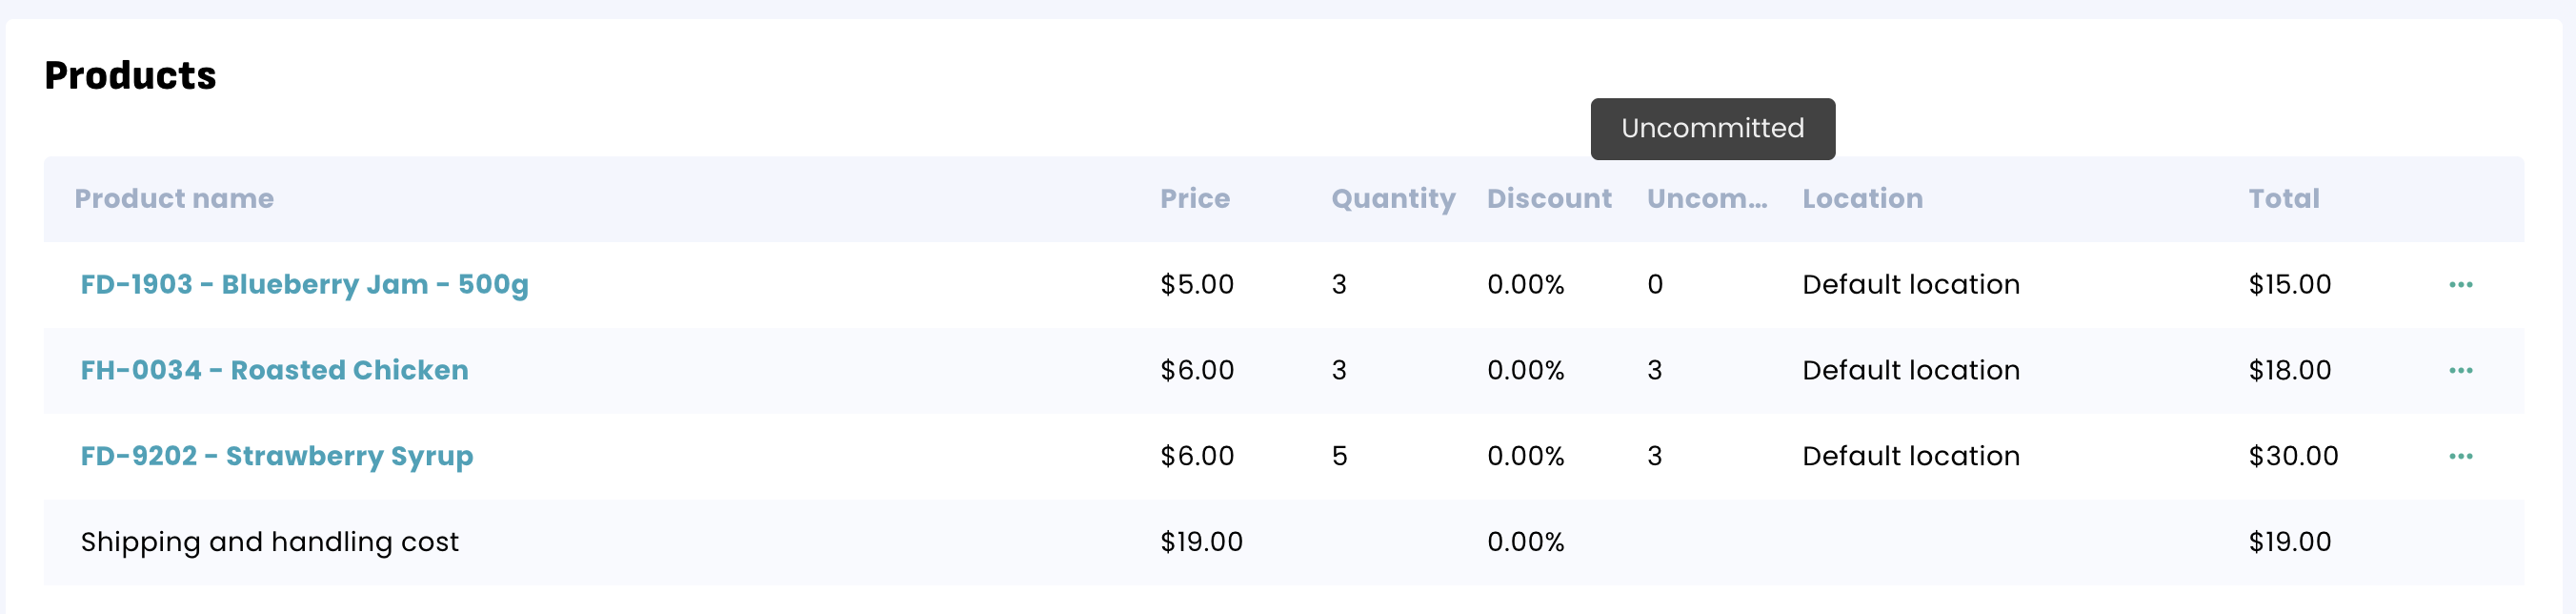Viewport: 2576px width, 614px height.
Task: Click the quantity 5 in Strawberry Syrup row
Action: (x=1339, y=457)
